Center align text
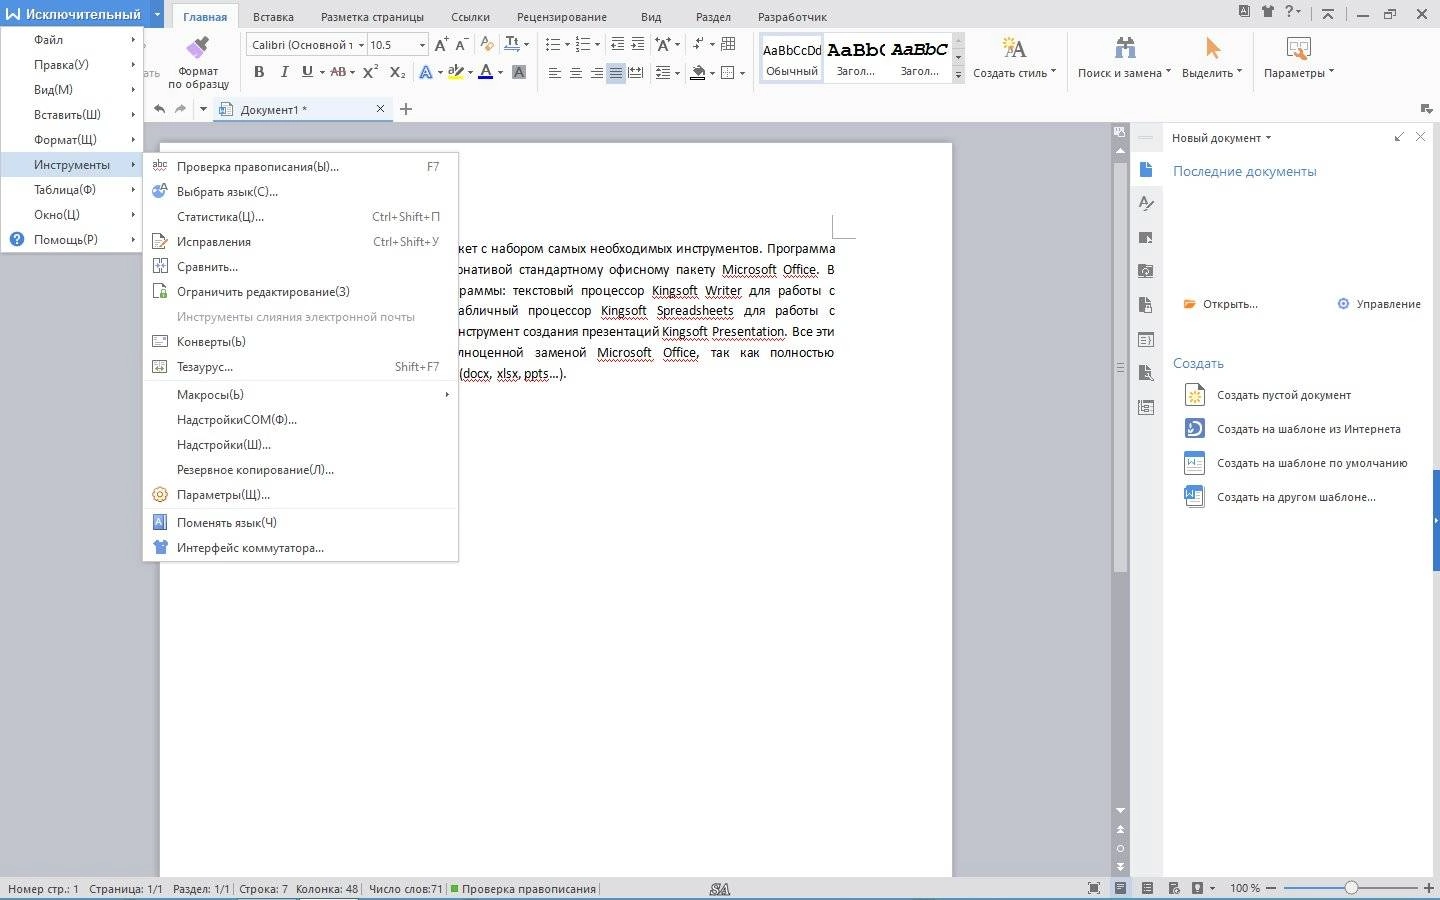Image resolution: width=1440 pixels, height=900 pixels. pyautogui.click(x=576, y=73)
